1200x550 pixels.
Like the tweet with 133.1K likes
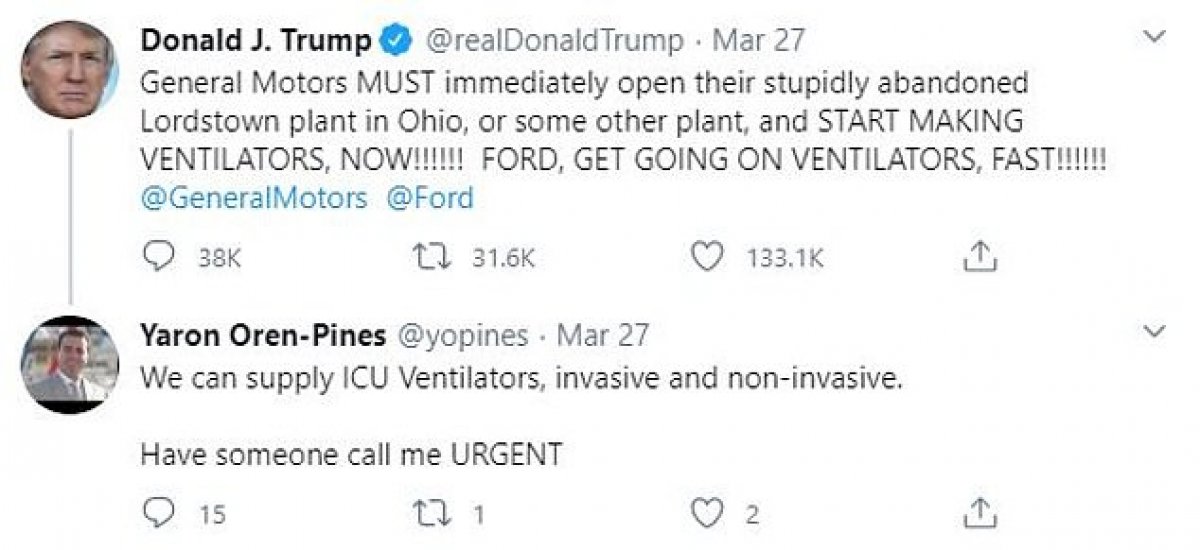tap(708, 257)
